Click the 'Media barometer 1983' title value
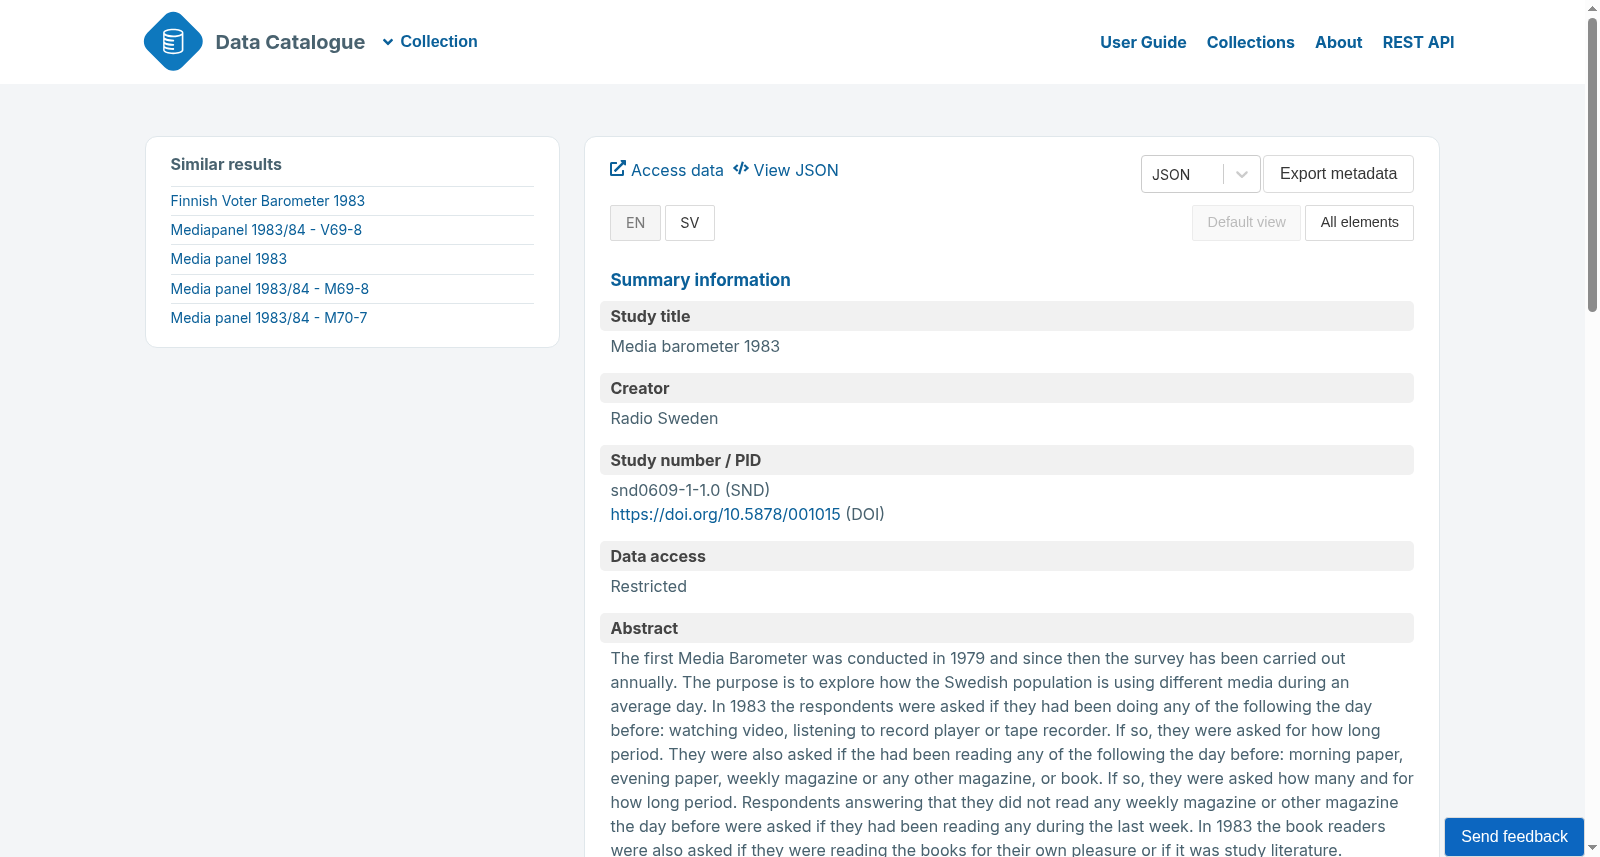Image resolution: width=1600 pixels, height=857 pixels. pyautogui.click(x=695, y=346)
